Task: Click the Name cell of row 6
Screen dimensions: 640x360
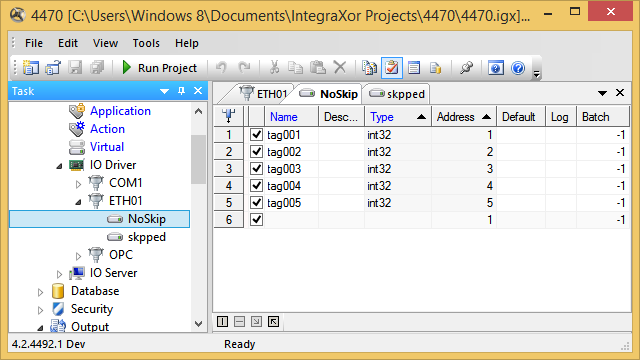Action: [x=291, y=220]
